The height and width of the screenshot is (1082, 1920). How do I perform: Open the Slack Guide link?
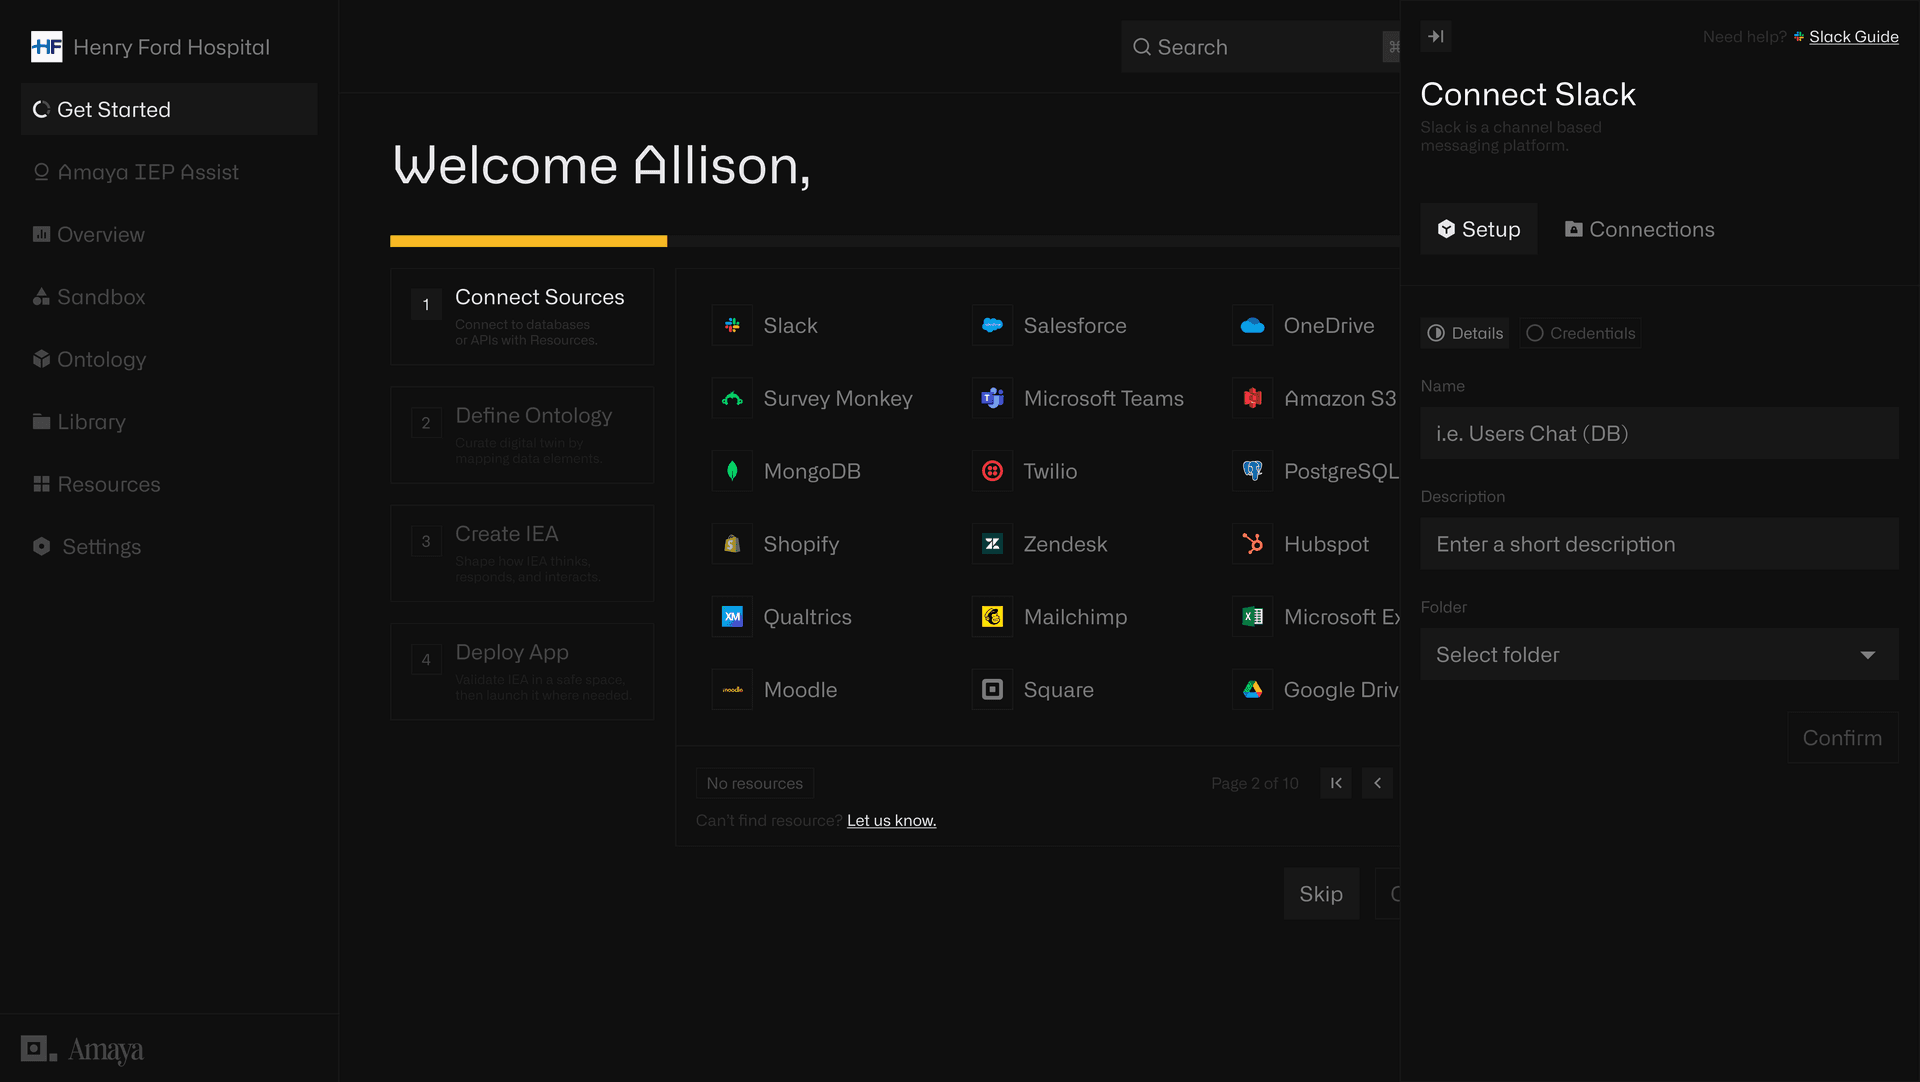click(1853, 37)
